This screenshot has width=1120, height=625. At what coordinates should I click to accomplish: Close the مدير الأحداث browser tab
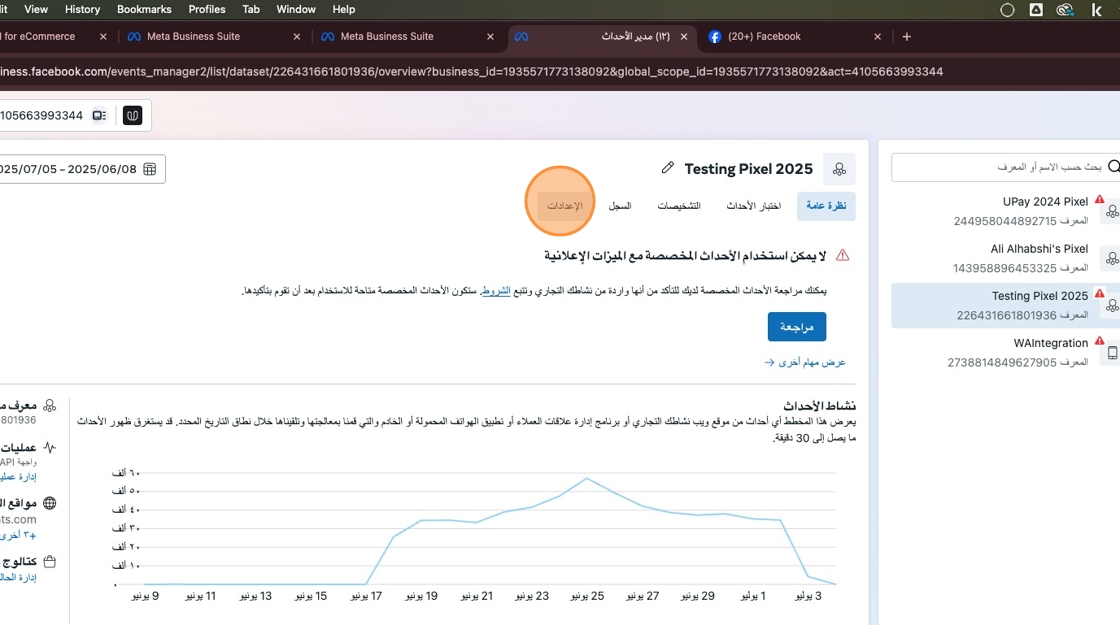coord(684,36)
